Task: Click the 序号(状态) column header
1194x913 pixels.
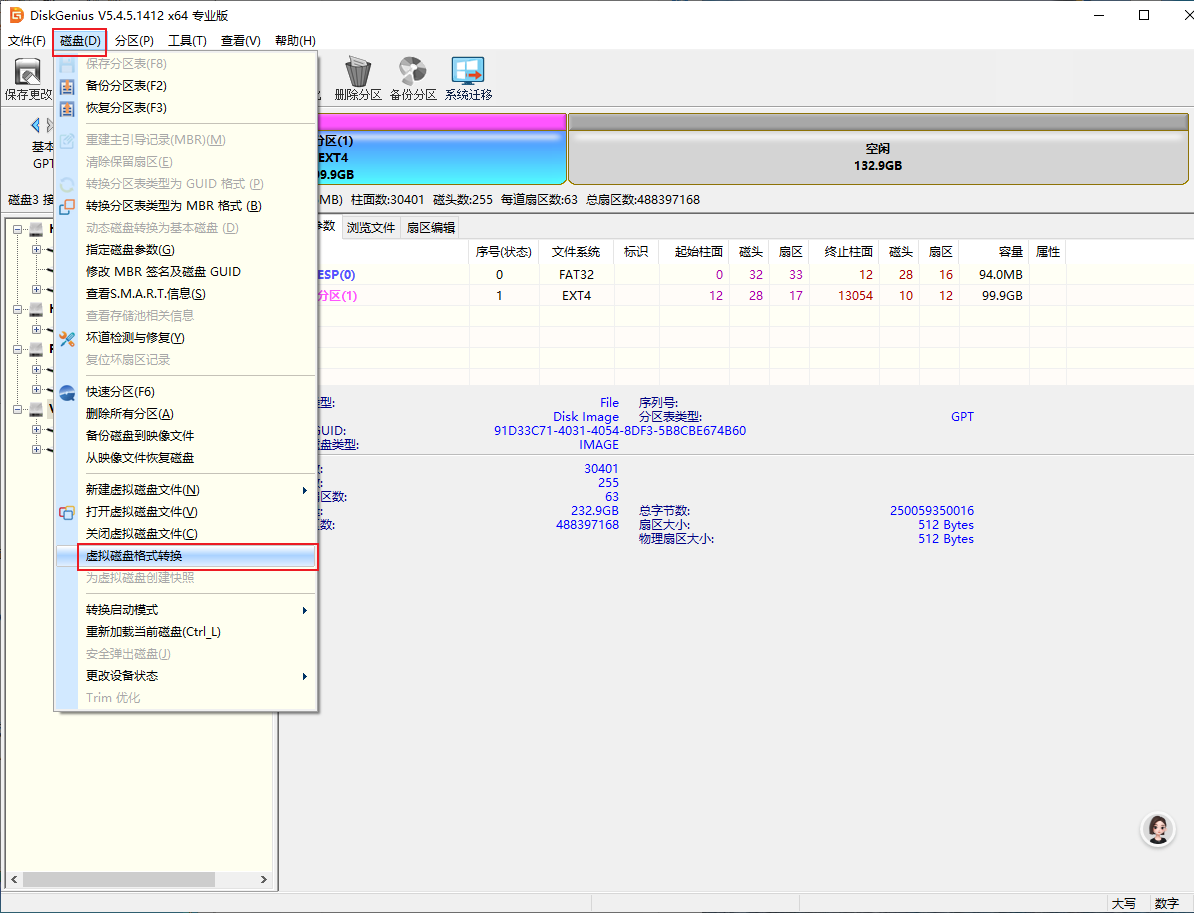Action: click(x=503, y=252)
